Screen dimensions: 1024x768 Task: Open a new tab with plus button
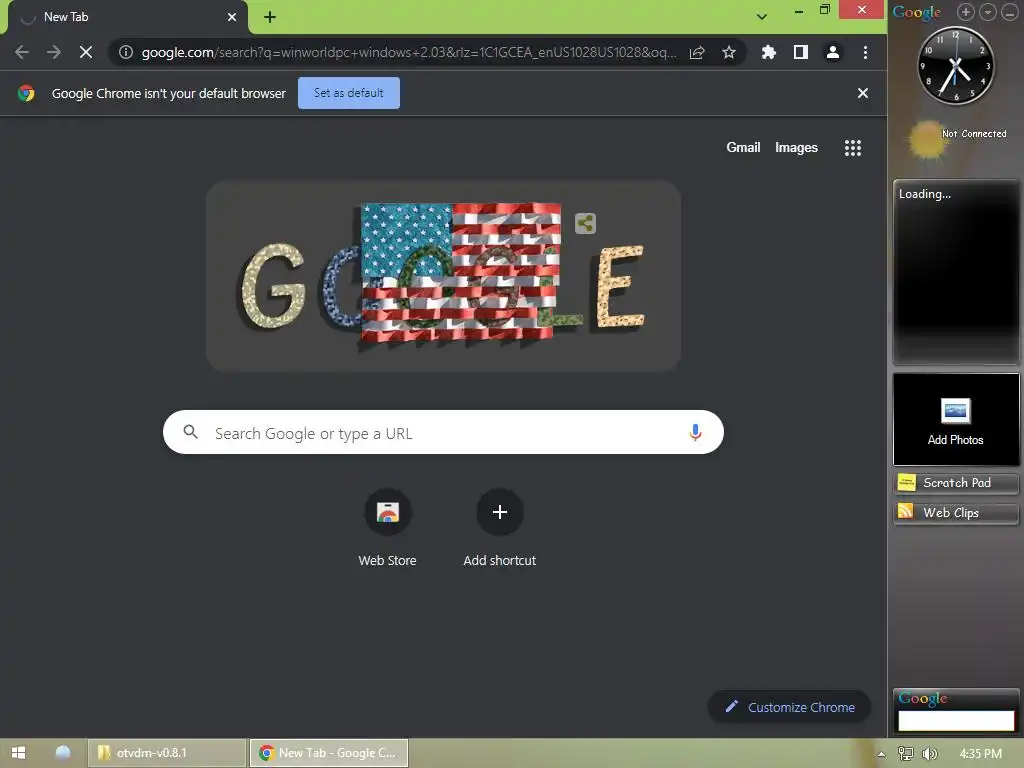(270, 17)
